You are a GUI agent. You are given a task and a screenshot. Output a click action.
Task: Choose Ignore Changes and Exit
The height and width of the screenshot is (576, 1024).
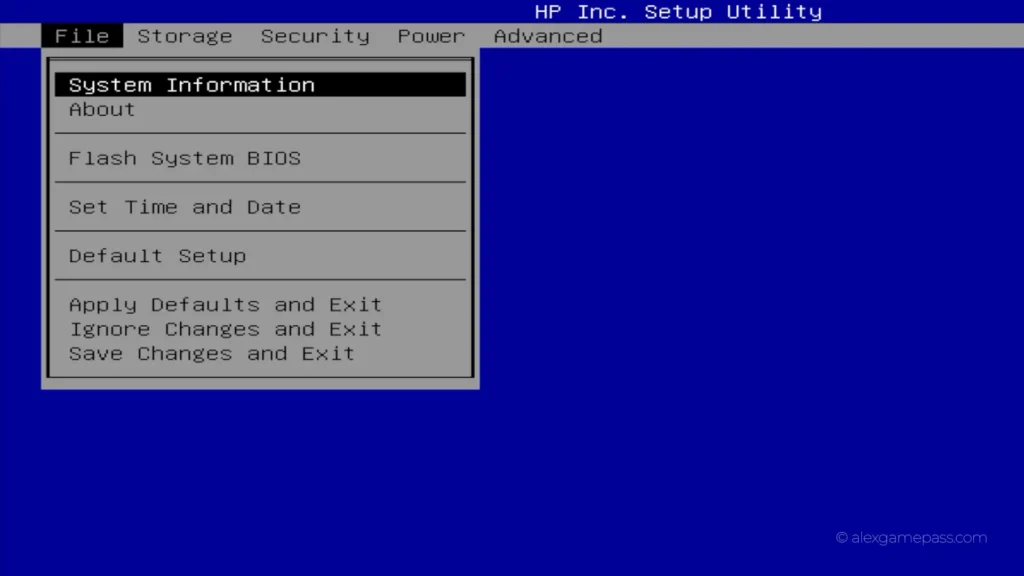225,329
